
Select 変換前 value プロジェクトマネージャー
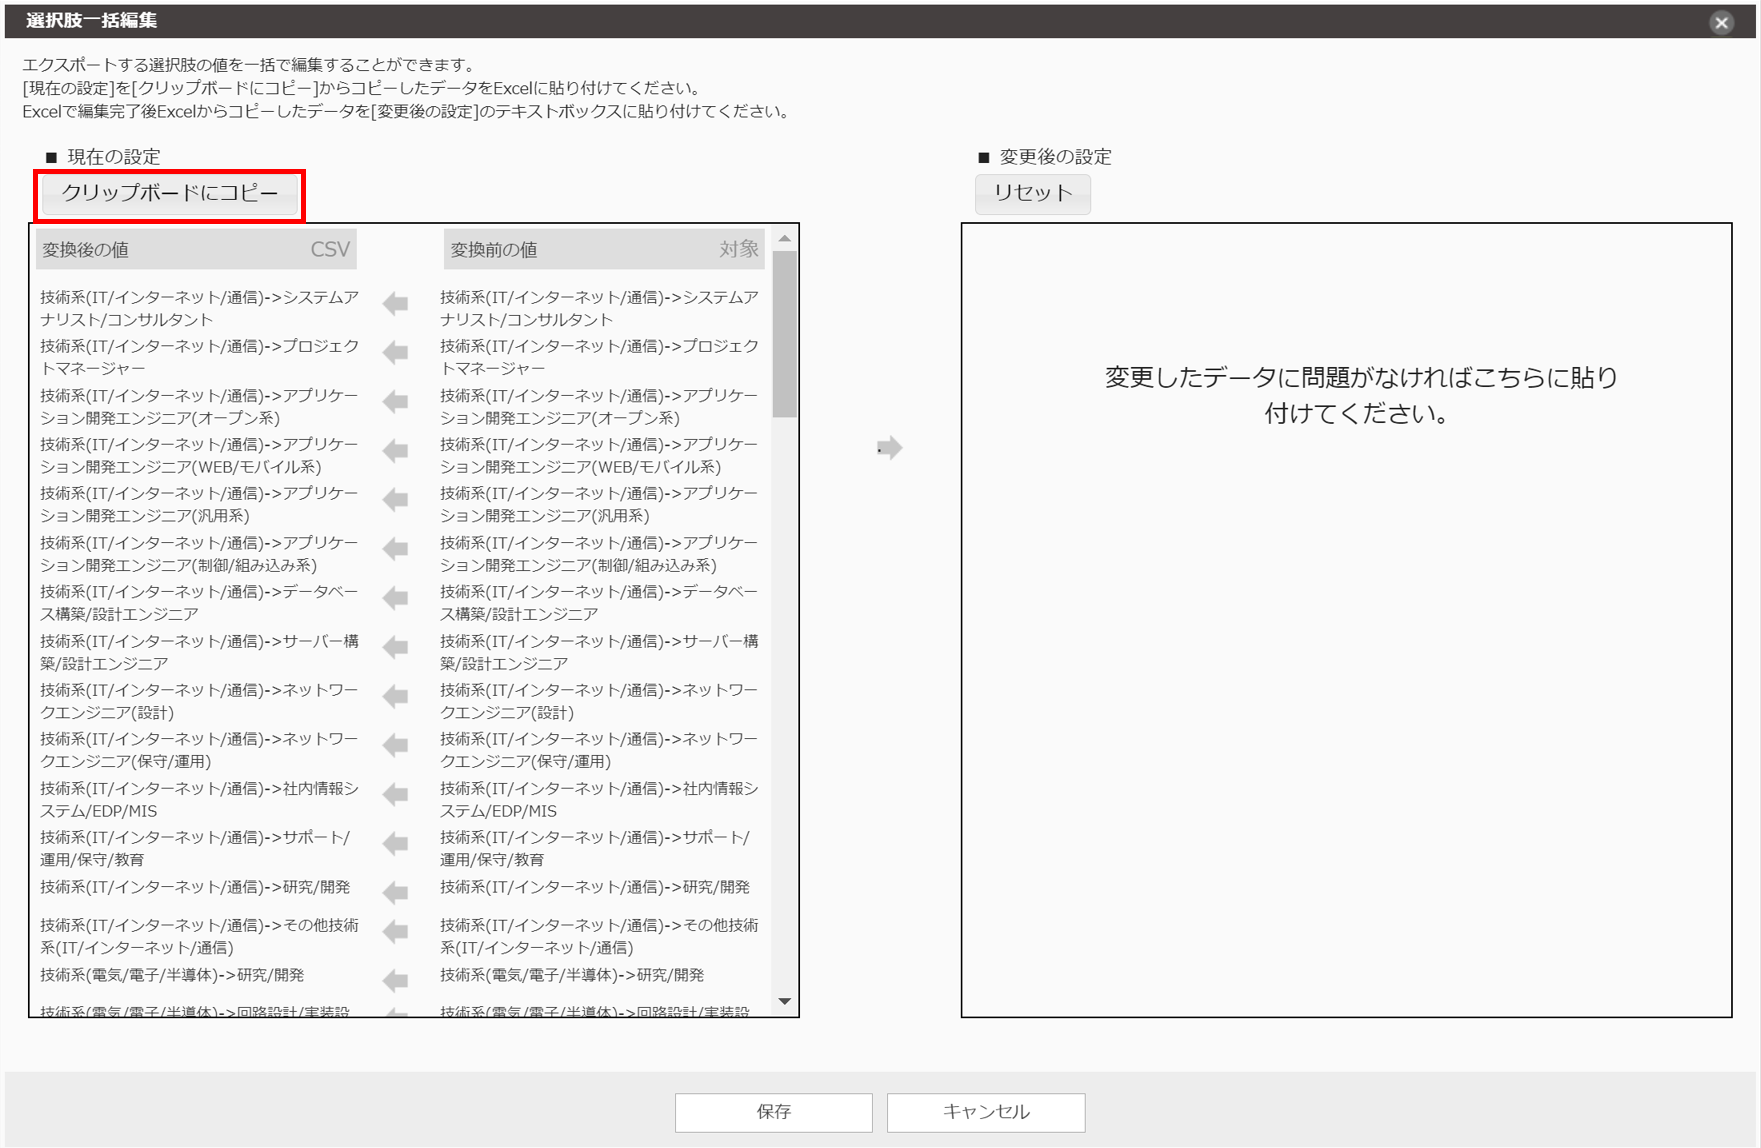point(599,357)
